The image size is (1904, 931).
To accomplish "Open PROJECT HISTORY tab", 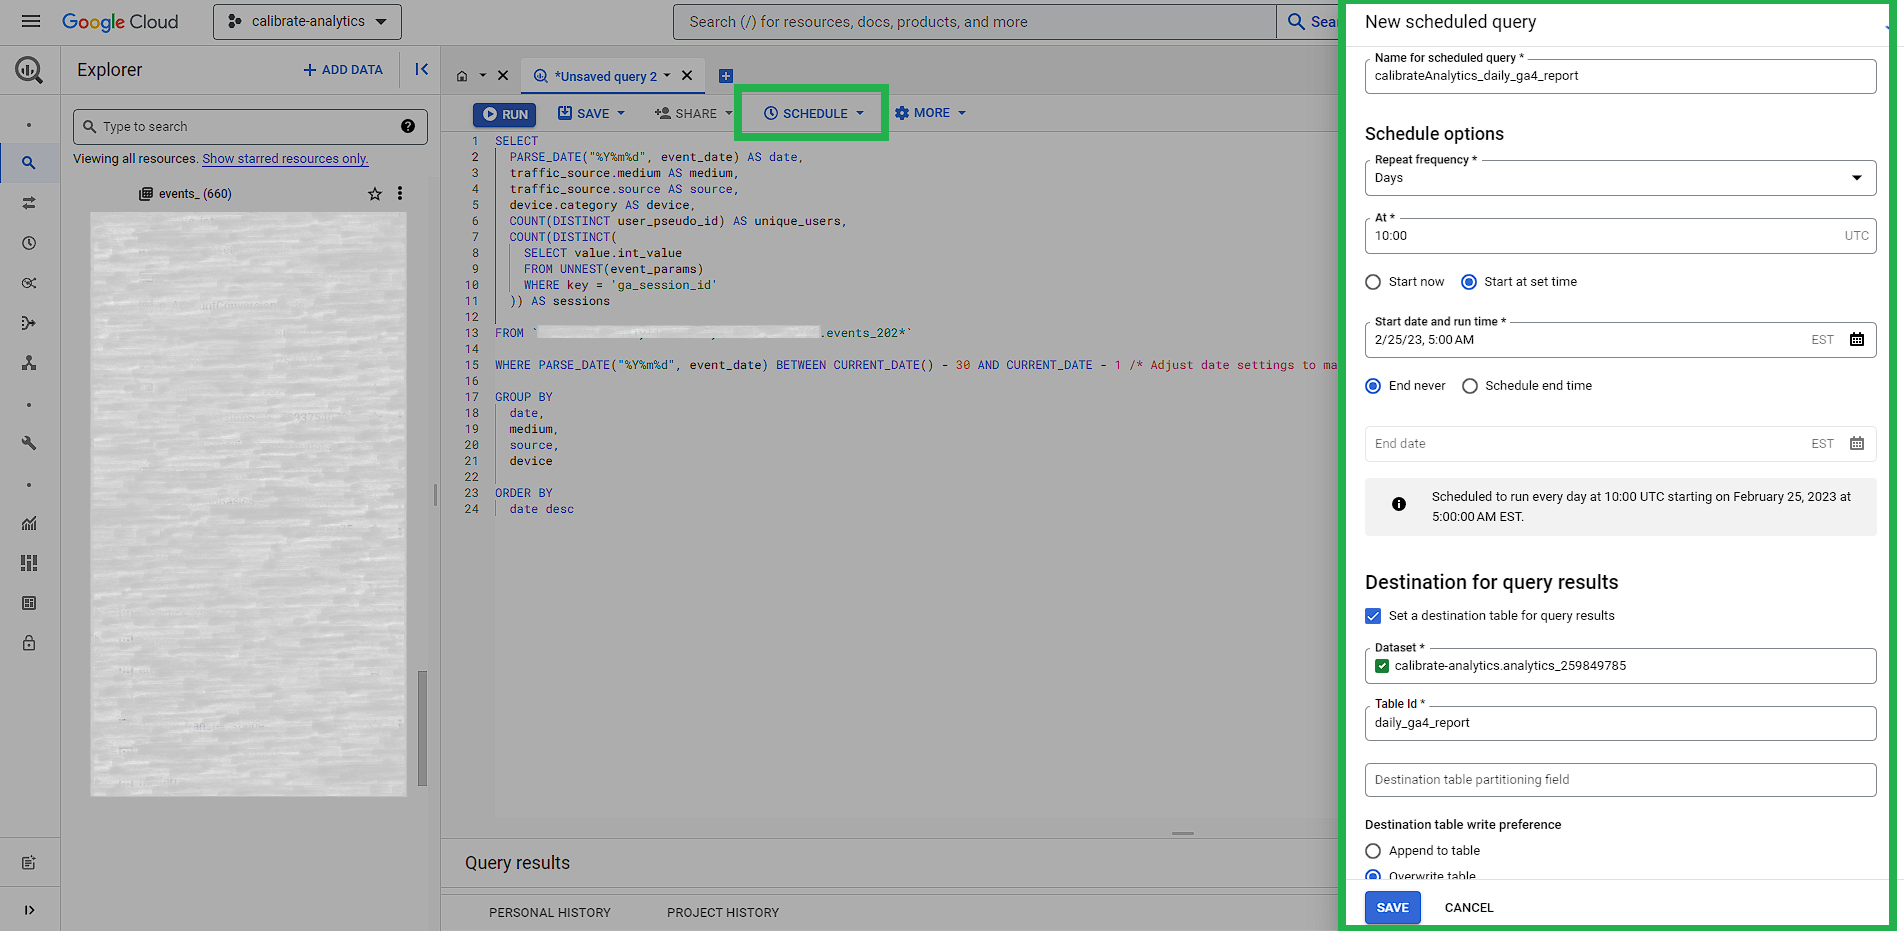I will pos(723,912).
